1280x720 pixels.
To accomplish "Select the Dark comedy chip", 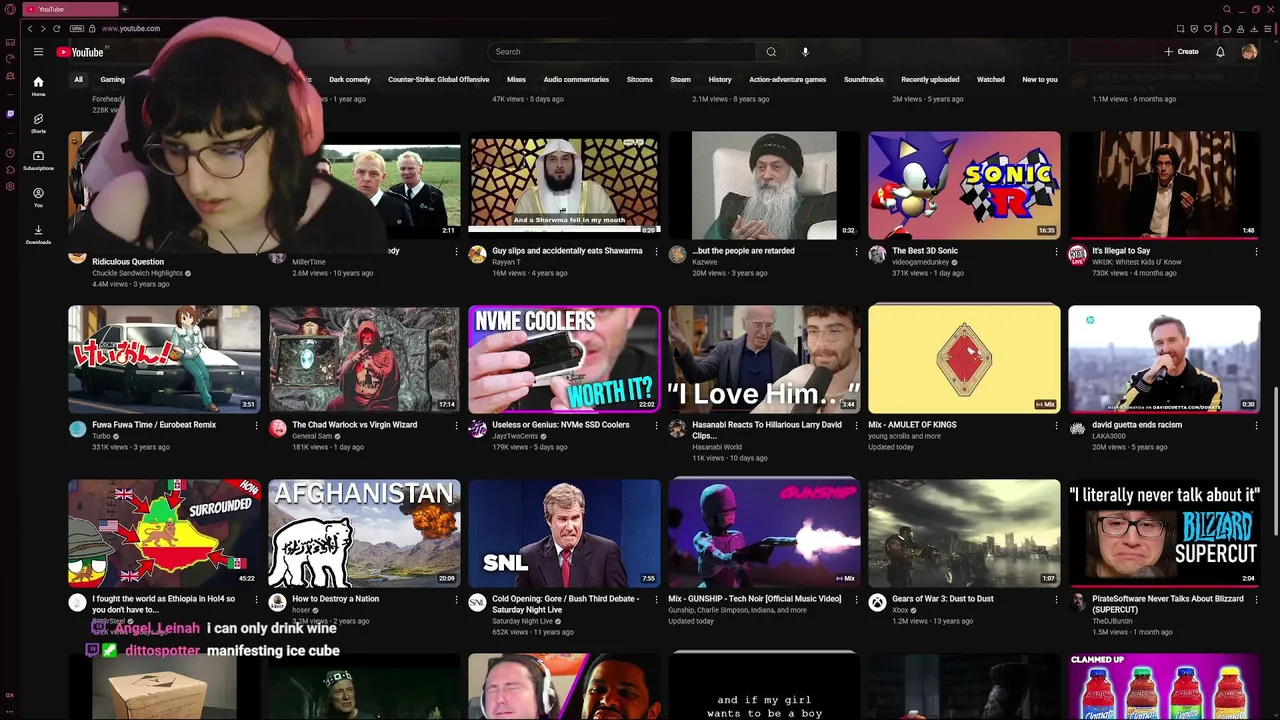I will [x=350, y=80].
